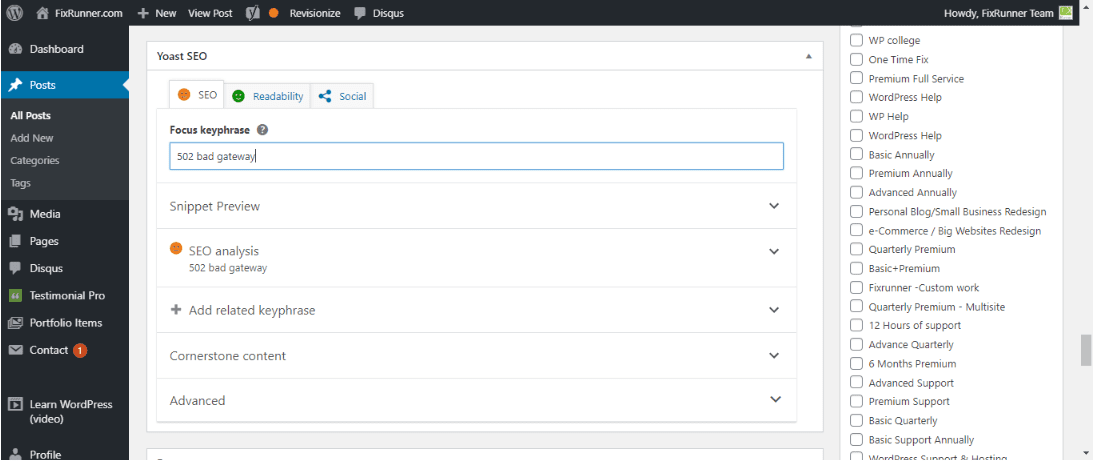Check the Fixrunner -Custom work checkbox
Viewport: 1094px width, 461px height.
click(856, 287)
